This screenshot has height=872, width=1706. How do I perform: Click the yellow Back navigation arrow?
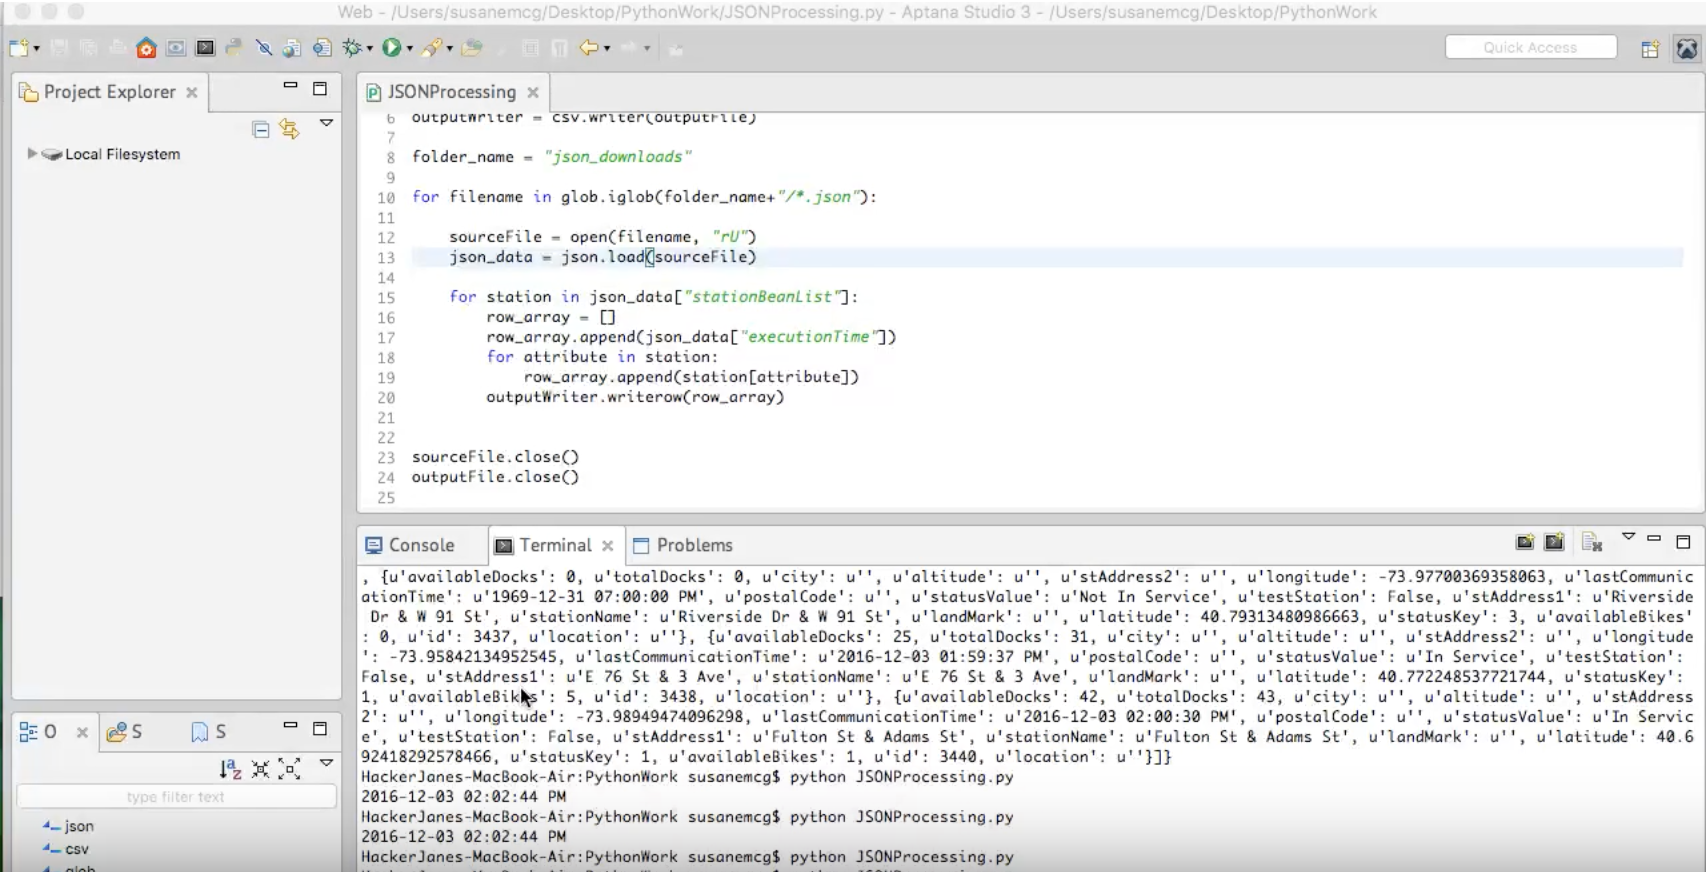[x=590, y=47]
